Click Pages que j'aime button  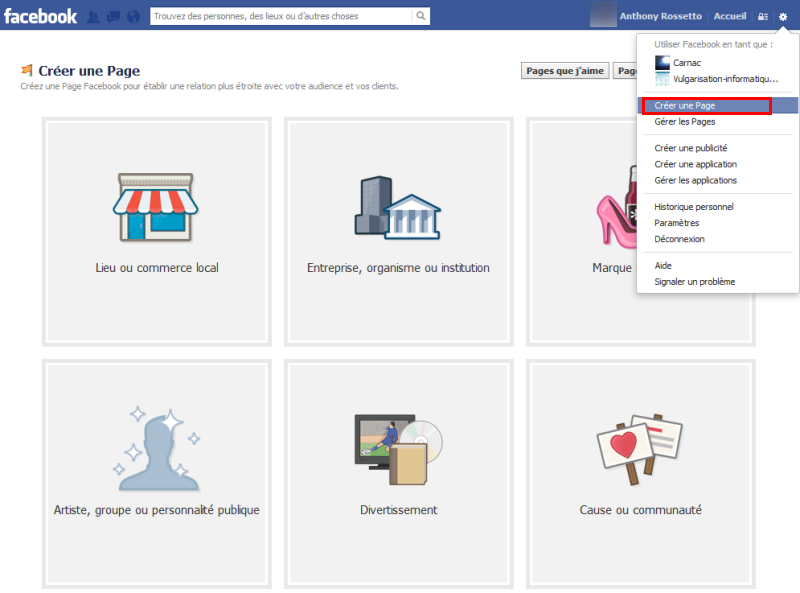(565, 71)
